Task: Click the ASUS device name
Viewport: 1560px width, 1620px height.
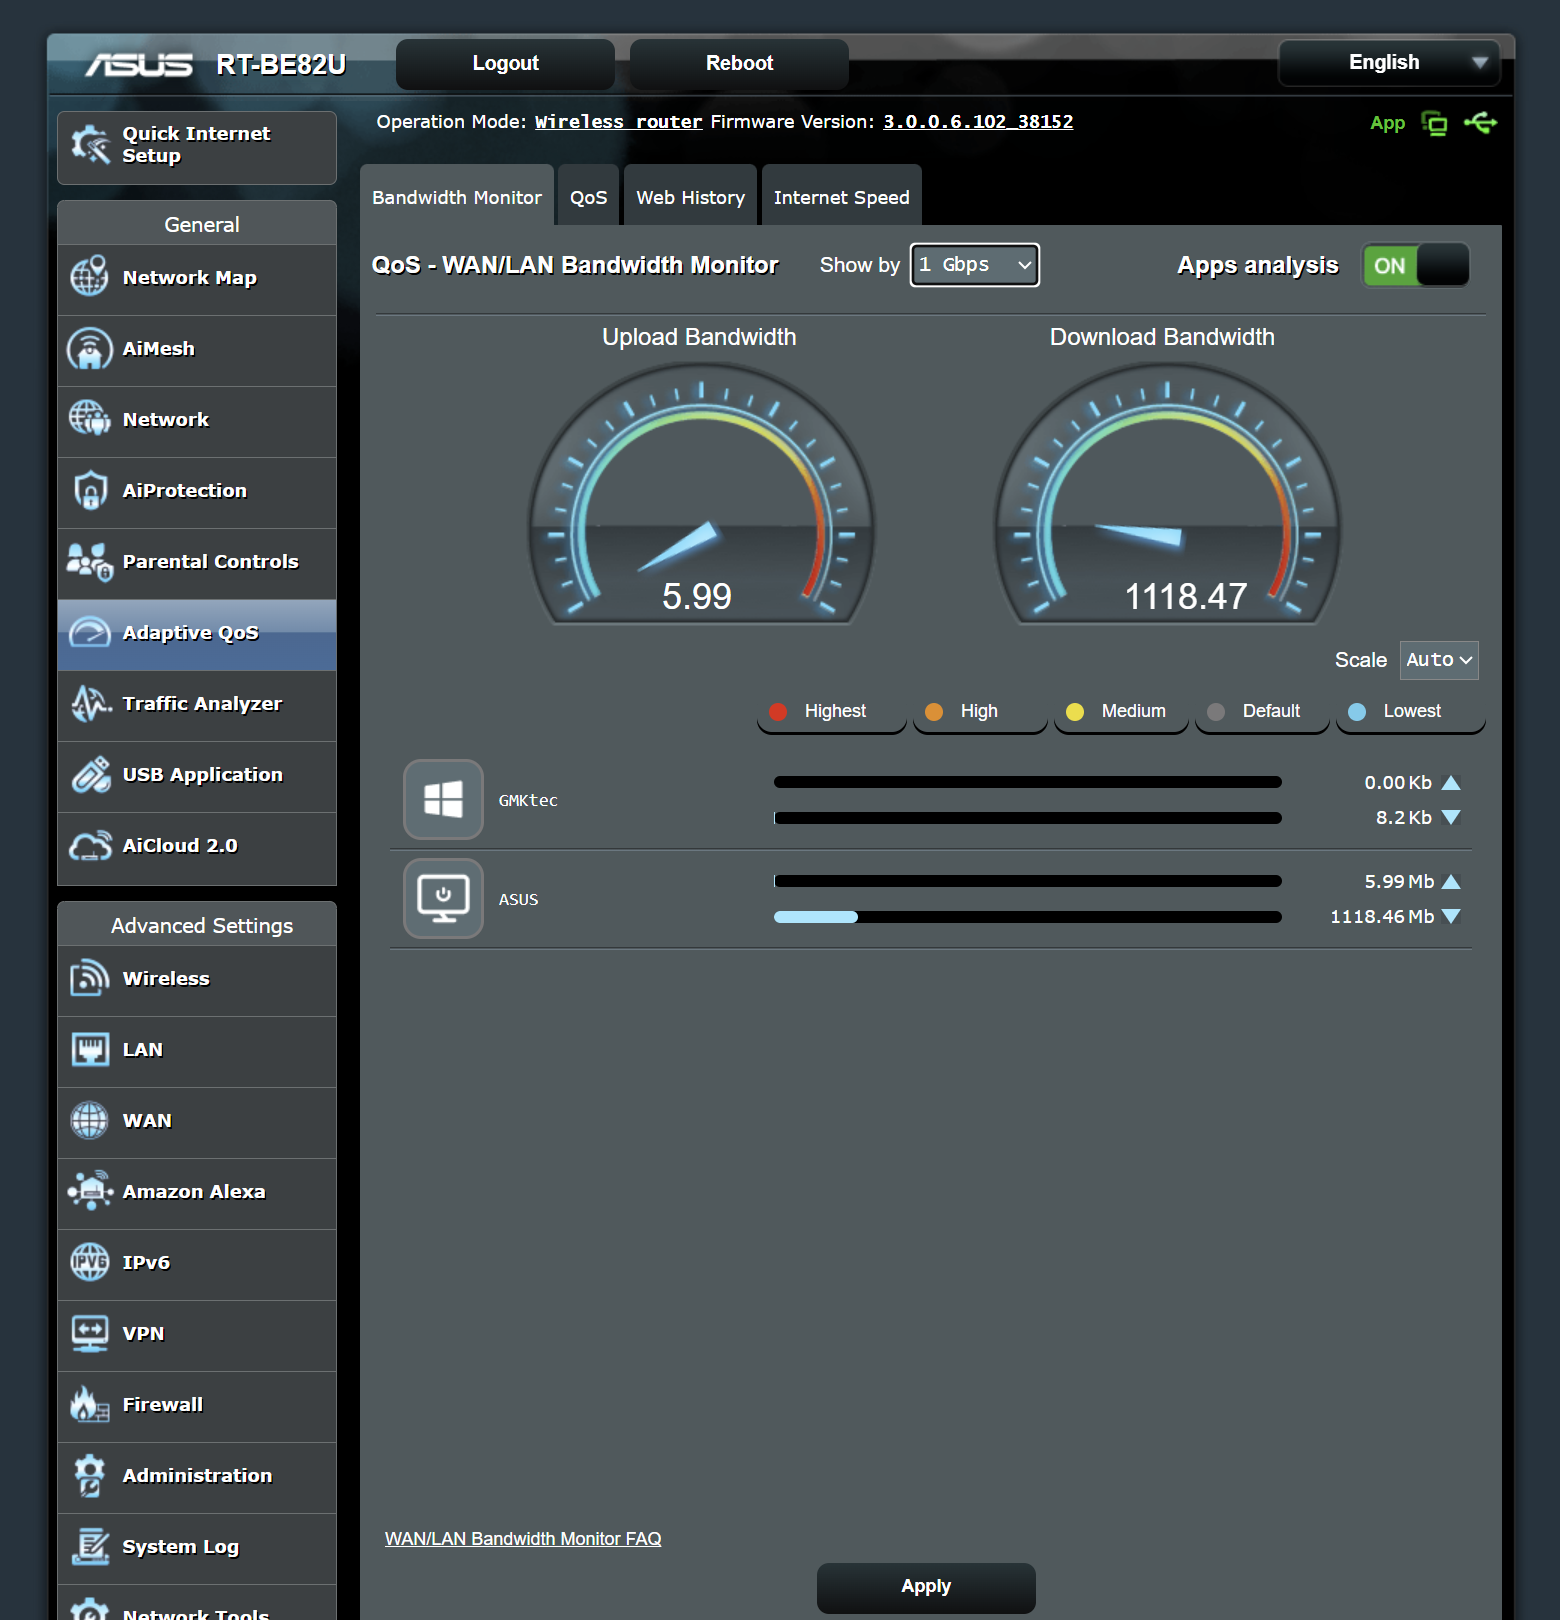Action: point(518,899)
